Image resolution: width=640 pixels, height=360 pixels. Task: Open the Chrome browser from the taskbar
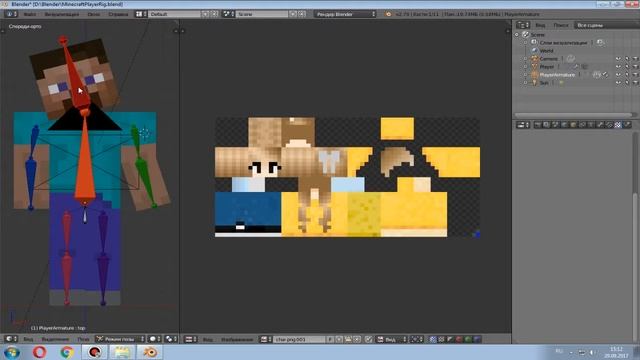click(67, 352)
